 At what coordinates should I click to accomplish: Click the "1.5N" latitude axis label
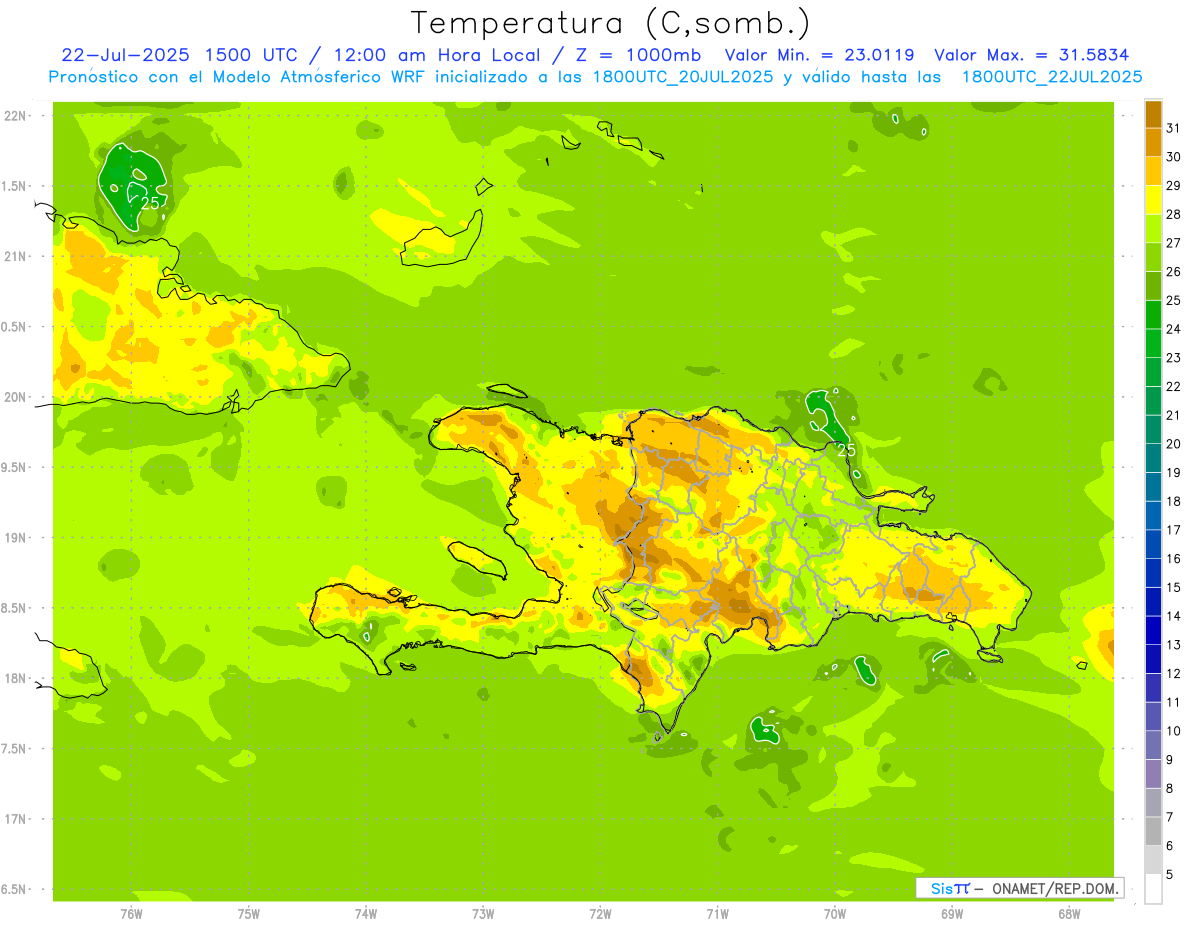click(x=15, y=186)
